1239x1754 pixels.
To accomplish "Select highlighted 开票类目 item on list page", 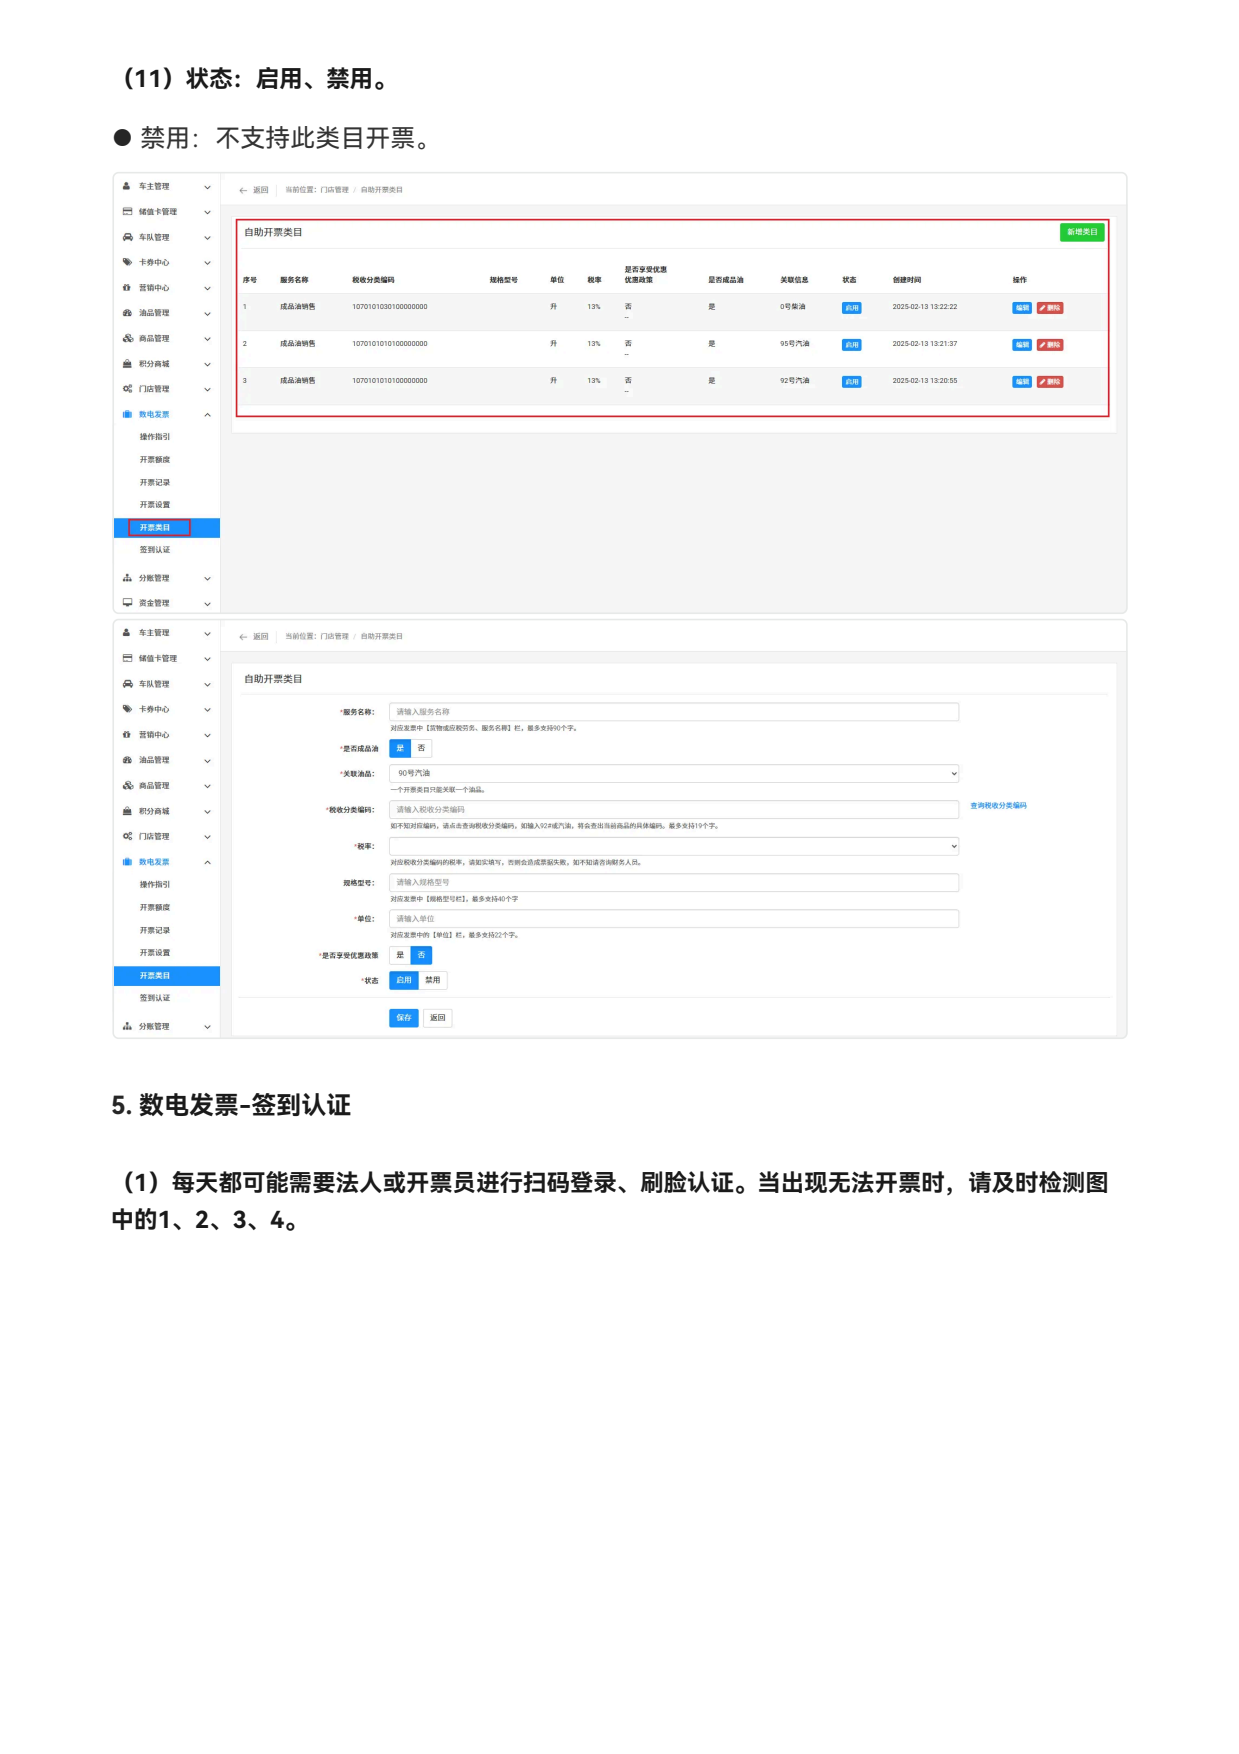I will [x=167, y=527].
